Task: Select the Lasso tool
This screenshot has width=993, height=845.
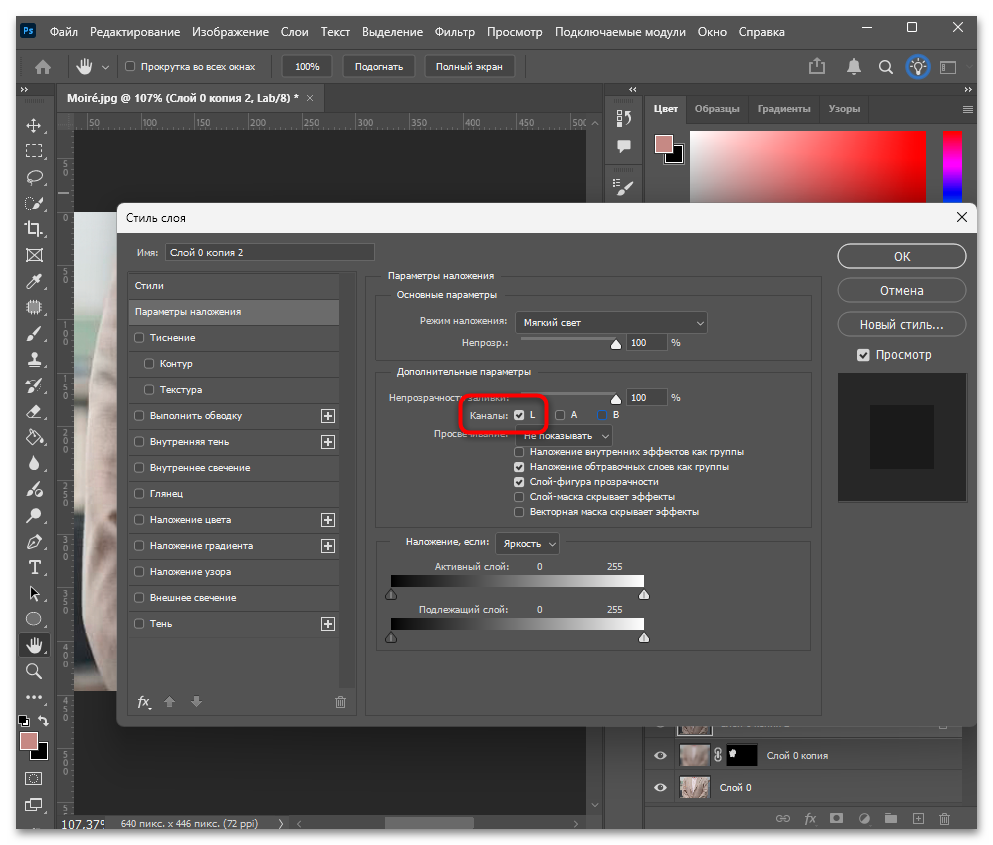Action: point(34,177)
